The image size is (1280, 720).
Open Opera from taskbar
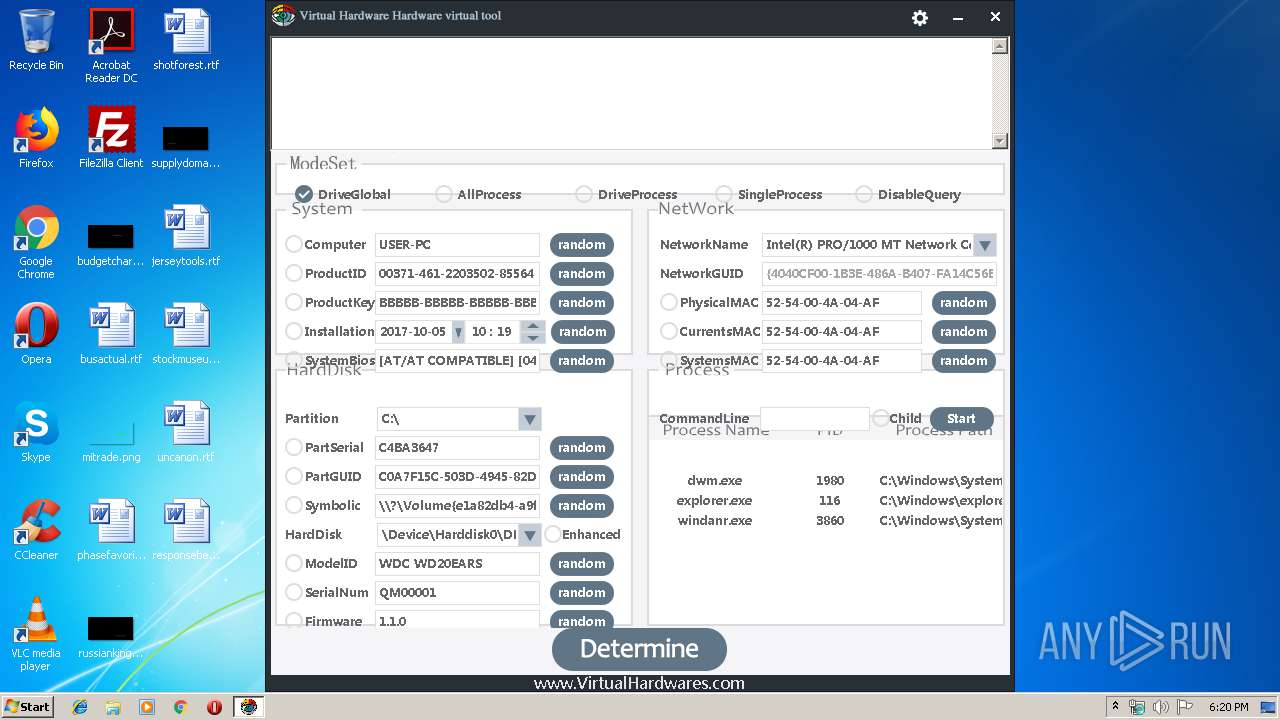(x=214, y=707)
